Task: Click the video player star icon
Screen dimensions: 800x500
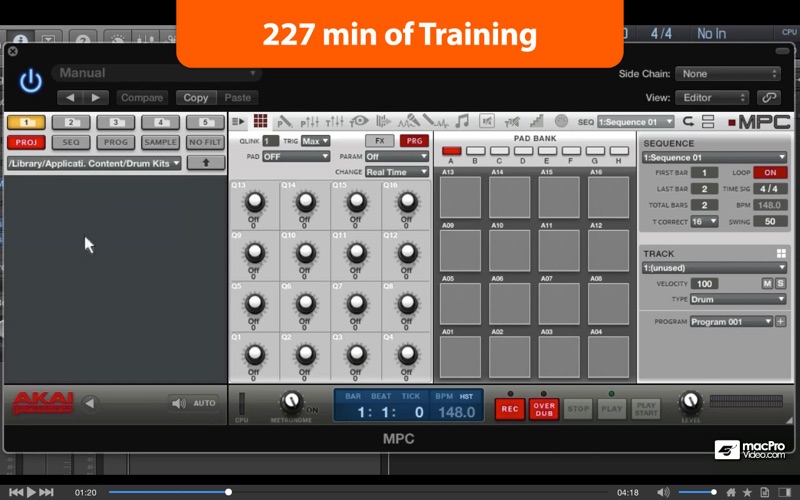Action: [747, 492]
